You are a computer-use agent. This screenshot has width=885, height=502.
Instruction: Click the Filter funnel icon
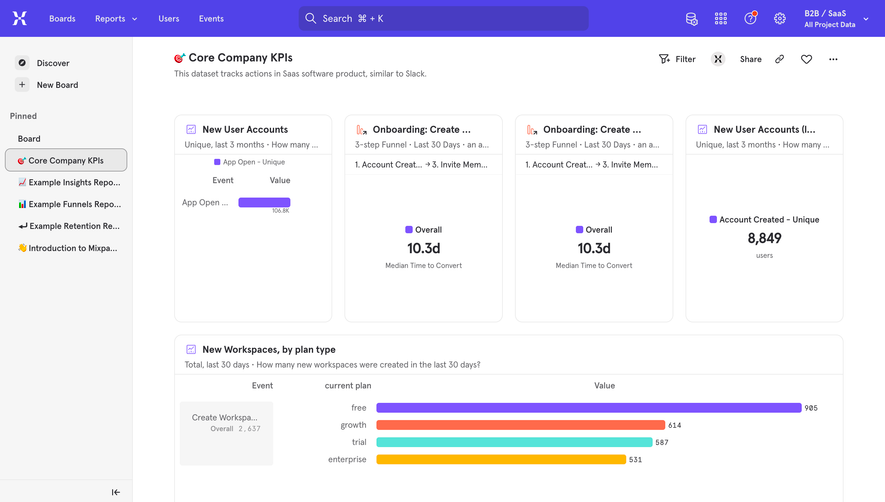(x=664, y=59)
